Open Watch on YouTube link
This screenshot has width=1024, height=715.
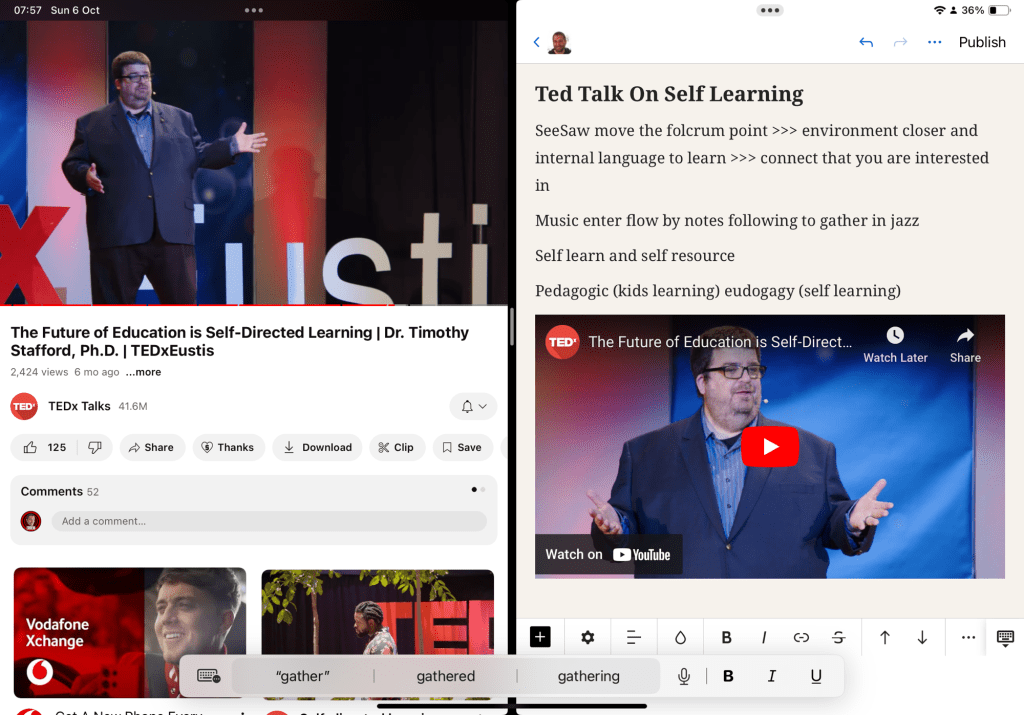[608, 554]
